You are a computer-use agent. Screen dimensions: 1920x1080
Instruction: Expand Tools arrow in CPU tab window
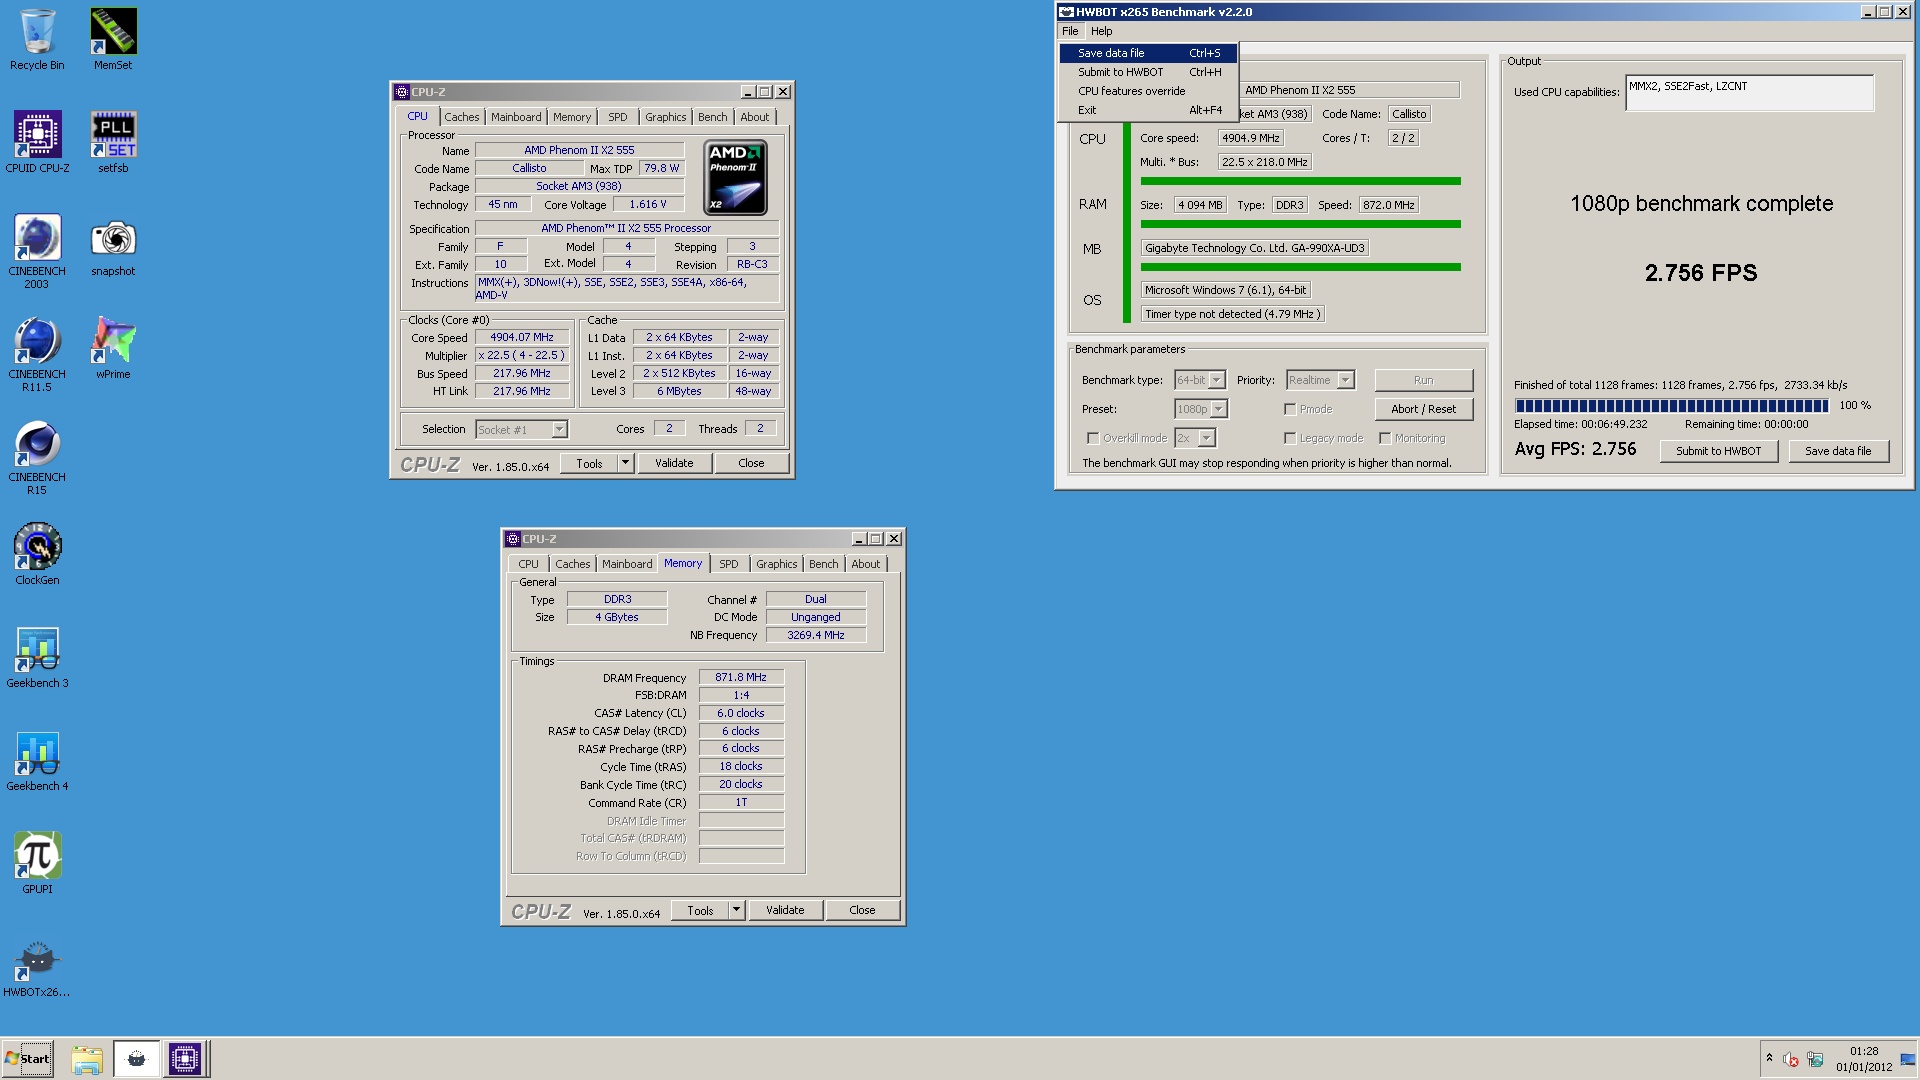(x=626, y=463)
